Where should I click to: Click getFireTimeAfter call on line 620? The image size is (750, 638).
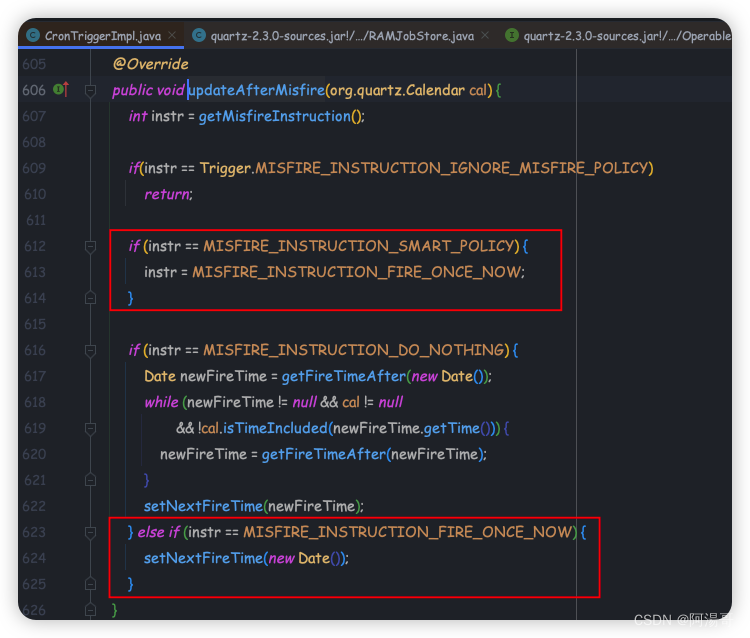[x=323, y=454]
